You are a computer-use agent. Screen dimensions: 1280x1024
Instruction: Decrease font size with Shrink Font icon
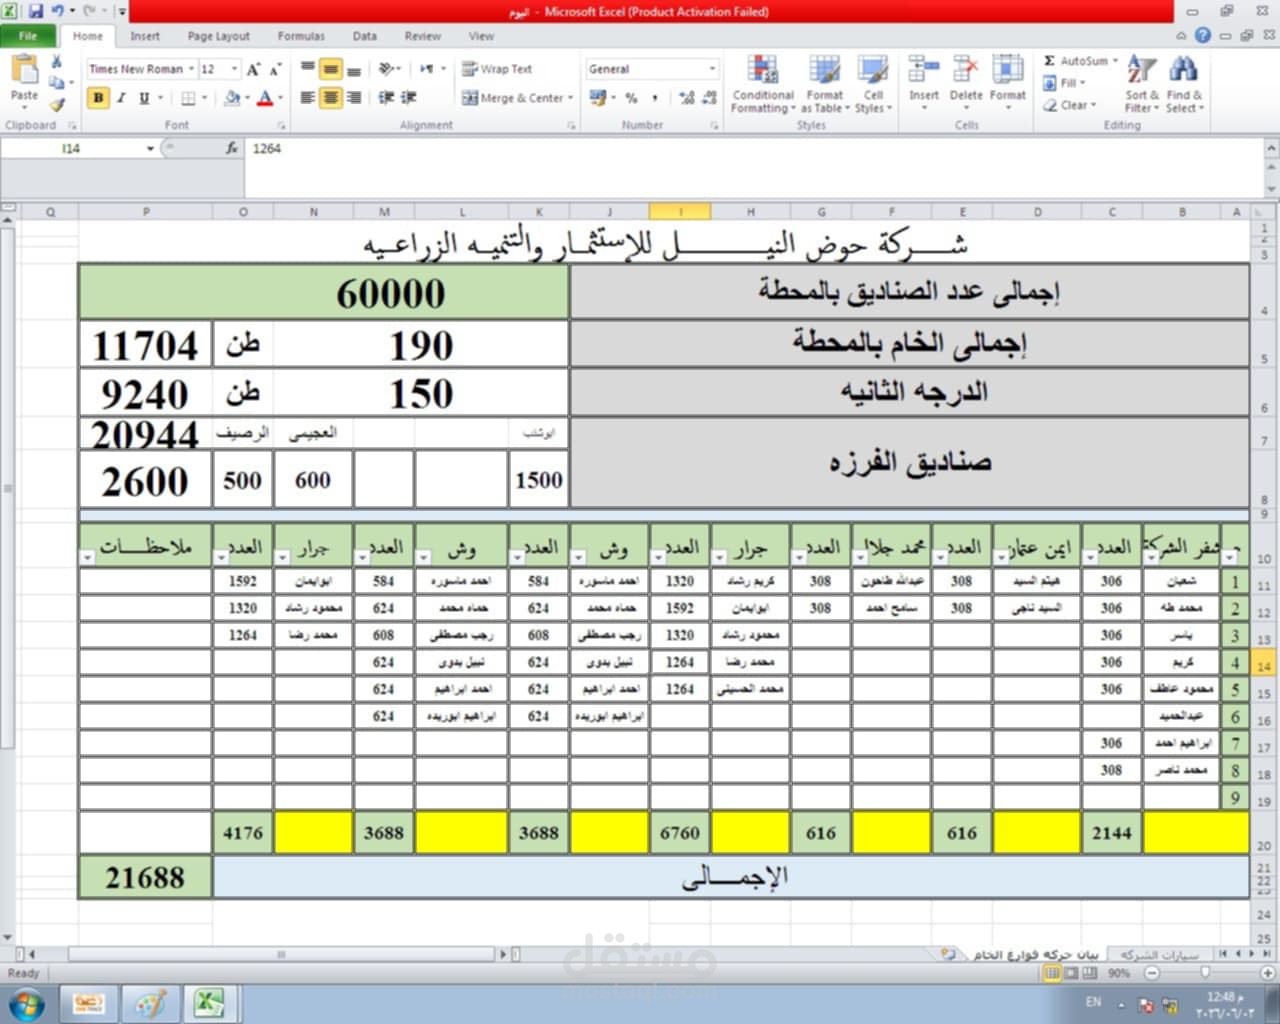[275, 69]
